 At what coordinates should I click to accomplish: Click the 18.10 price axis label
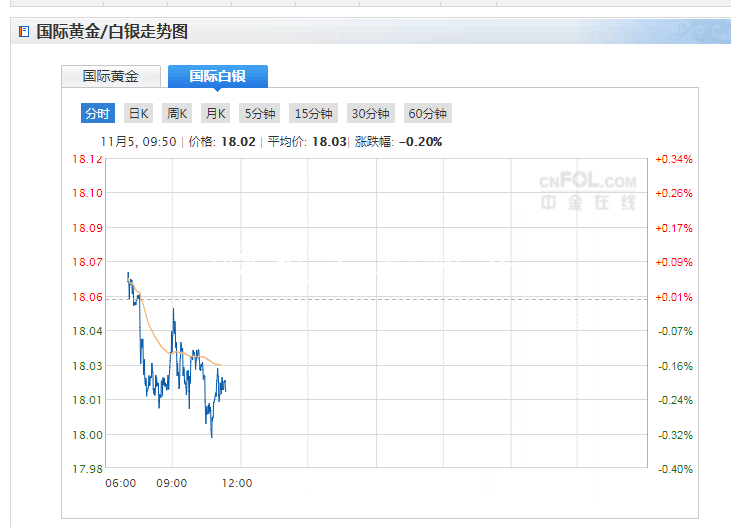87,193
